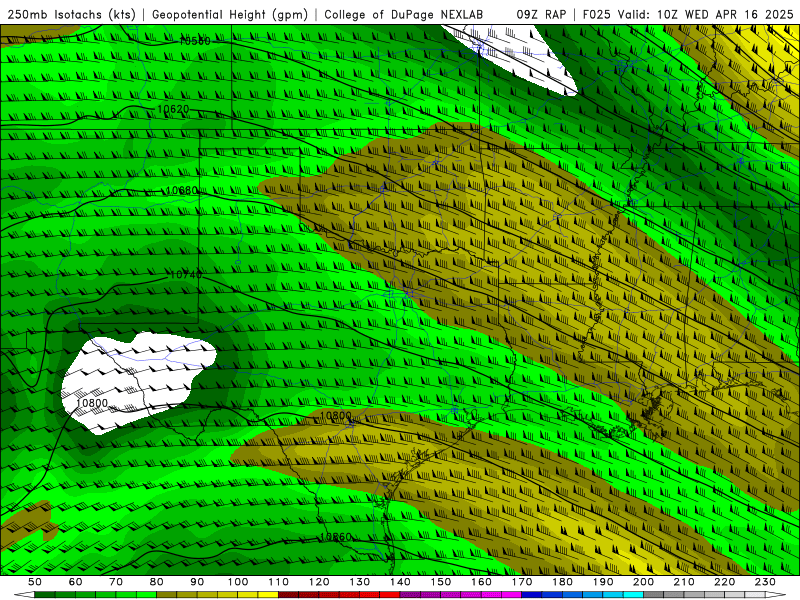Click the 200 value on the color scale
This screenshot has height=600, width=800.
click(643, 582)
